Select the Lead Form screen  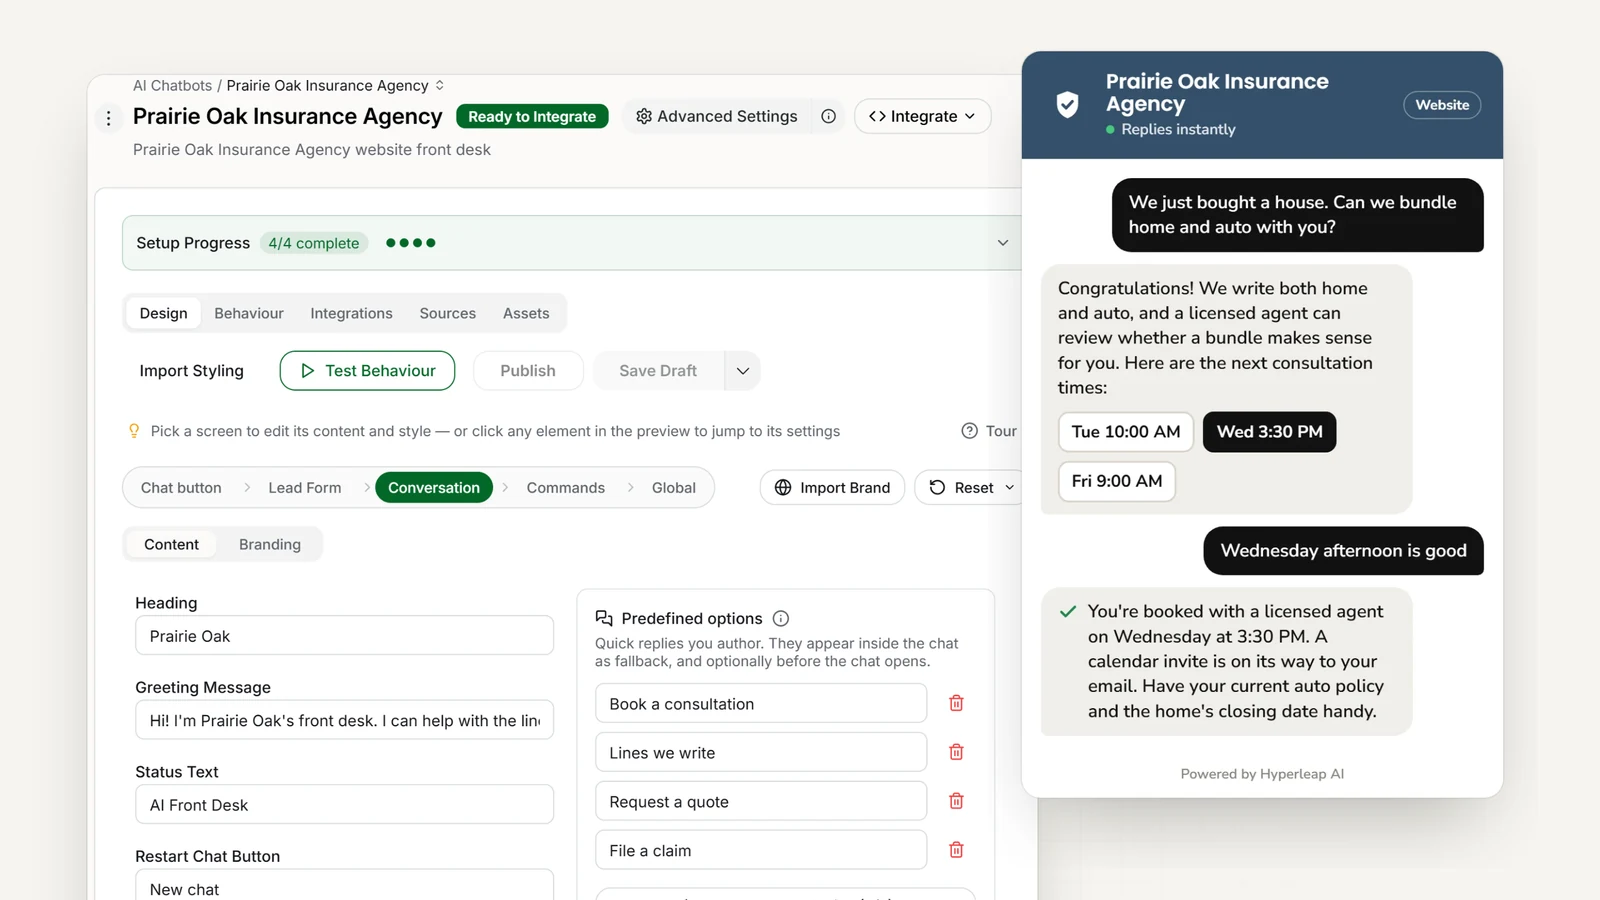[x=305, y=488]
